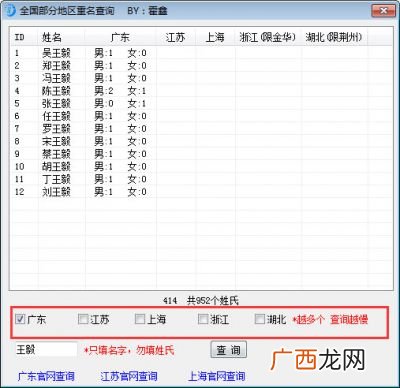This screenshot has width=400, height=388.
Task: Select the row 宋王毅
Action: [x=202, y=141]
